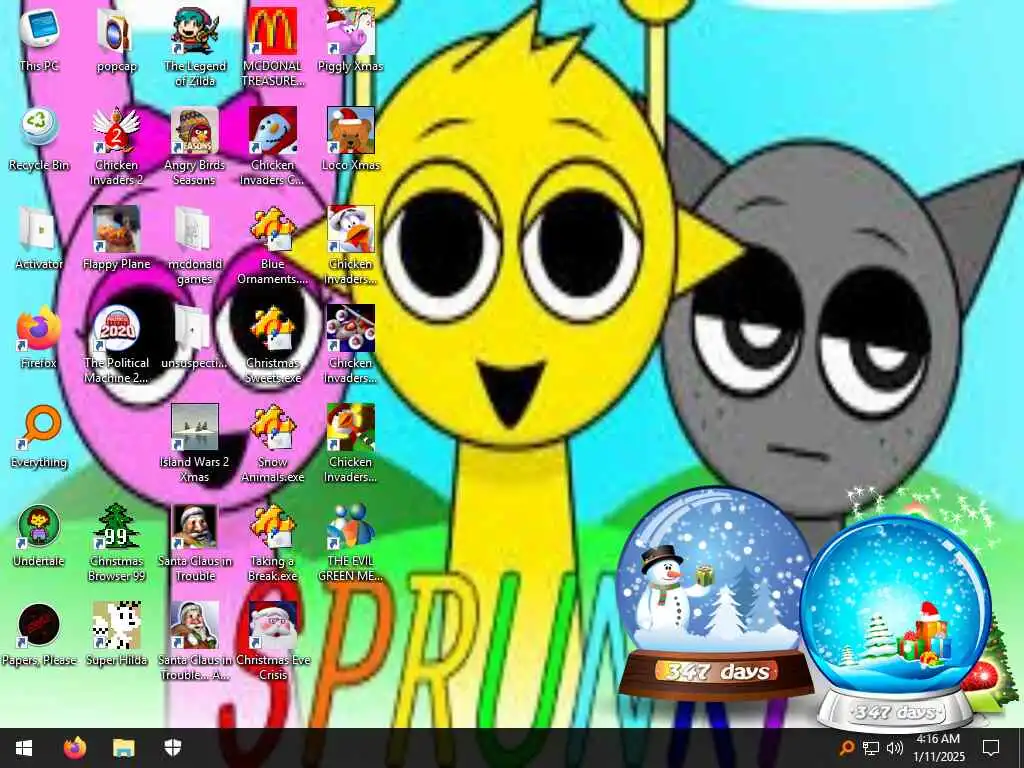Launch Undertale desktop shortcut
Image resolution: width=1024 pixels, height=768 pixels.
[39, 536]
